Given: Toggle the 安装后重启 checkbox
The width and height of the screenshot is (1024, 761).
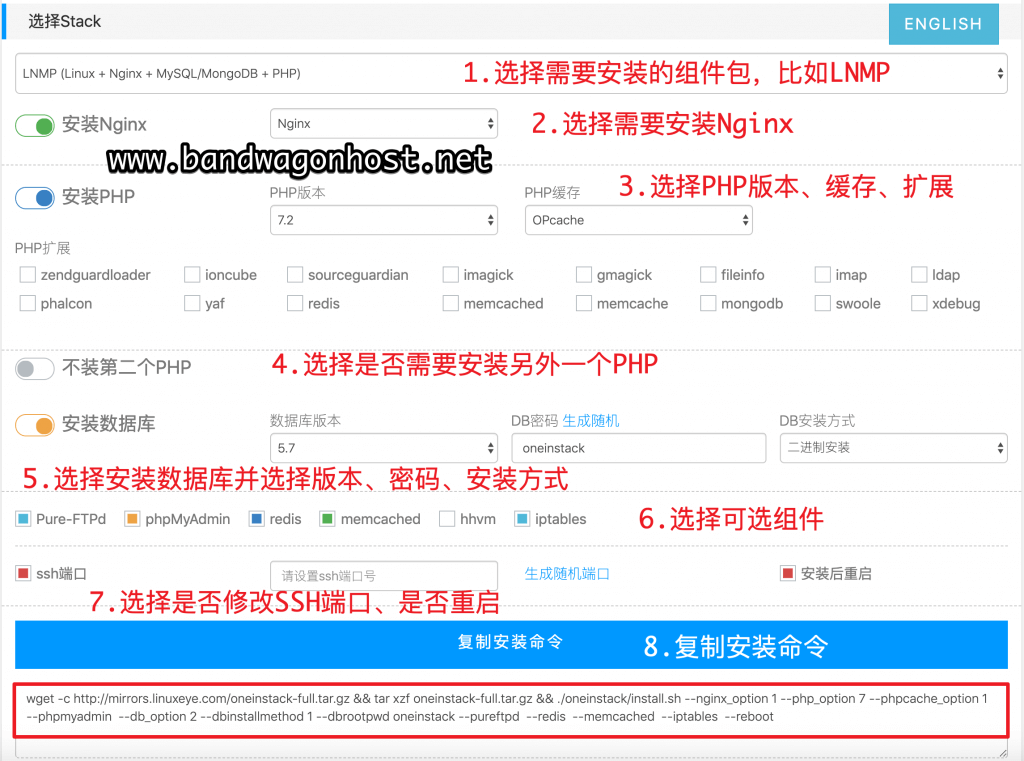Looking at the screenshot, I should [788, 574].
